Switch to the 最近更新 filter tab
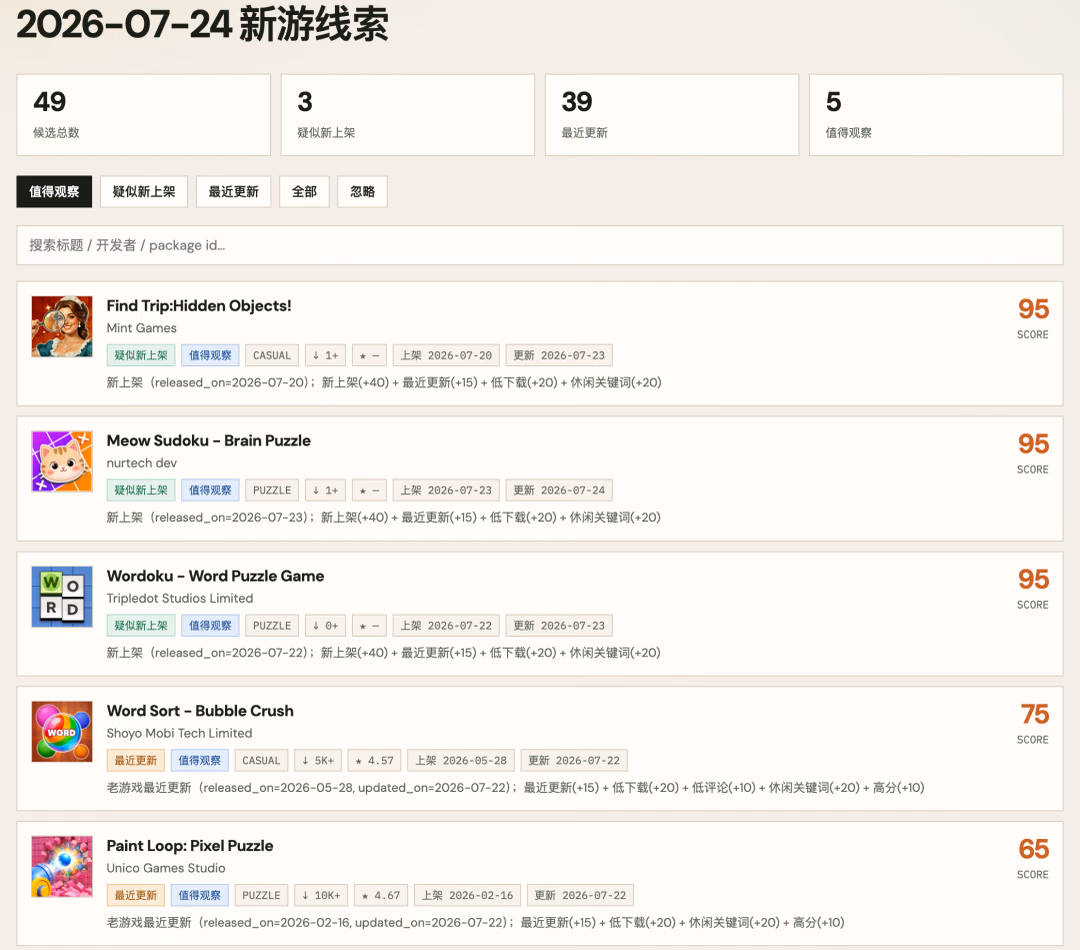Image resolution: width=1080 pixels, height=950 pixels. coord(233,192)
